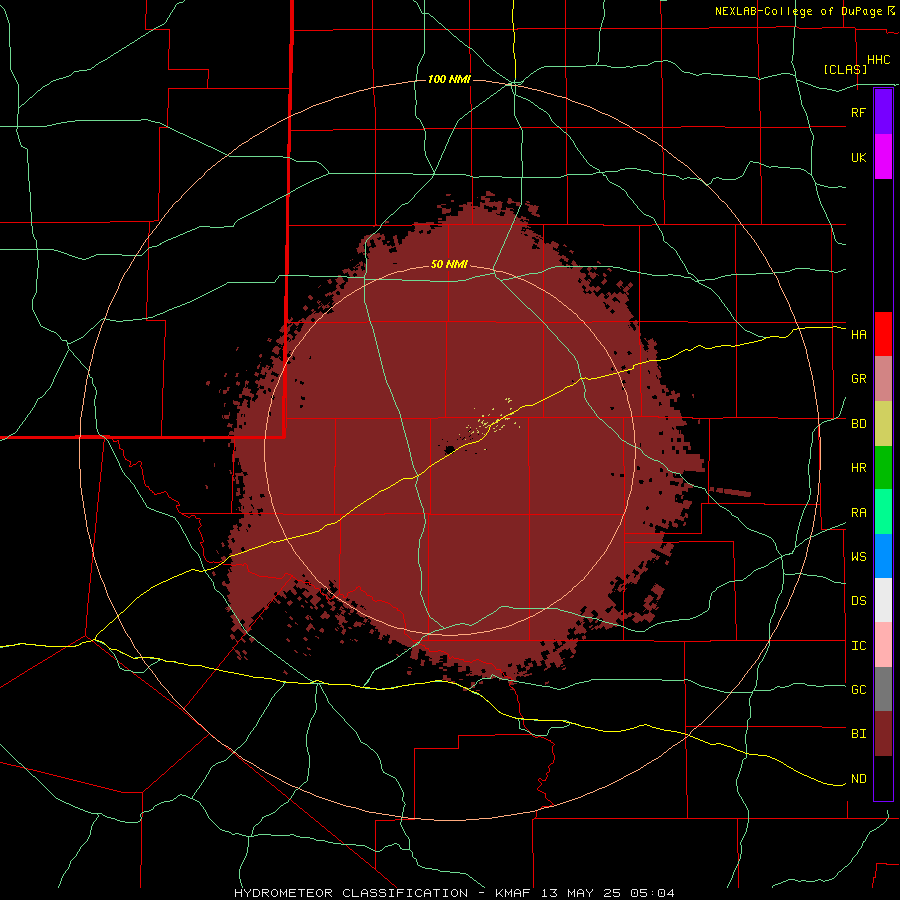The image size is (900, 900).
Task: Click the DS legend label
Action: 858,601
